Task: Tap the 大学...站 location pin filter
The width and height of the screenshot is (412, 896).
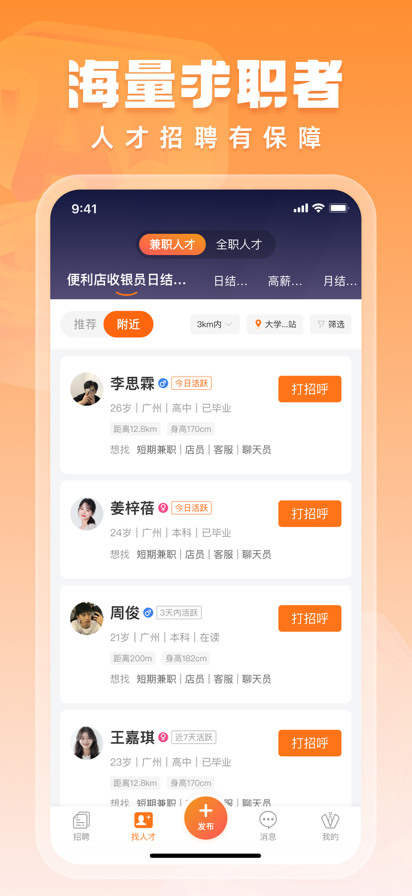Action: (x=275, y=324)
